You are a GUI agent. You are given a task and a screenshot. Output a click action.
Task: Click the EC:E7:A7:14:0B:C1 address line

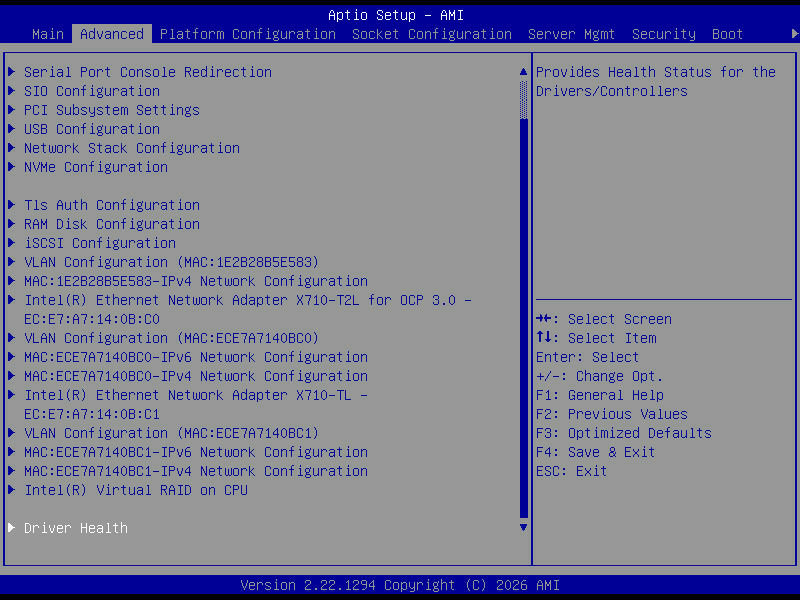pyautogui.click(x=92, y=414)
